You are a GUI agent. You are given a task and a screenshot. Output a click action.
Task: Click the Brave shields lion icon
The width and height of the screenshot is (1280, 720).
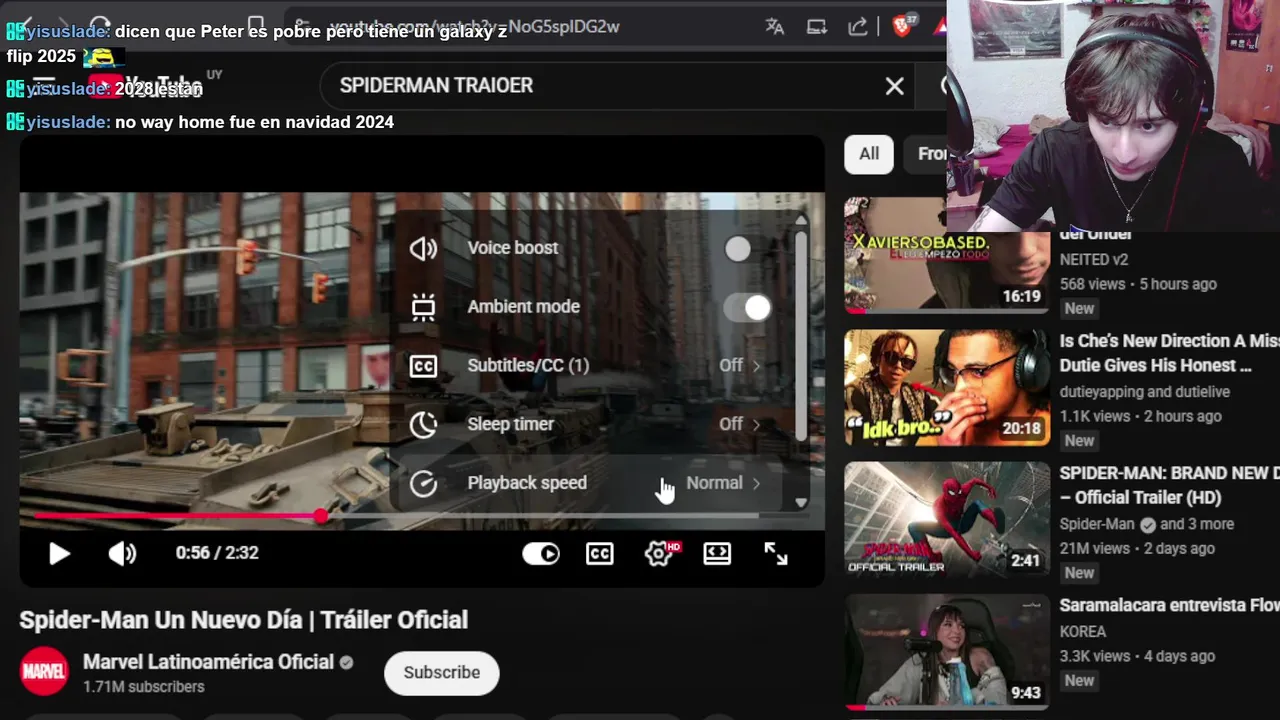click(901, 27)
